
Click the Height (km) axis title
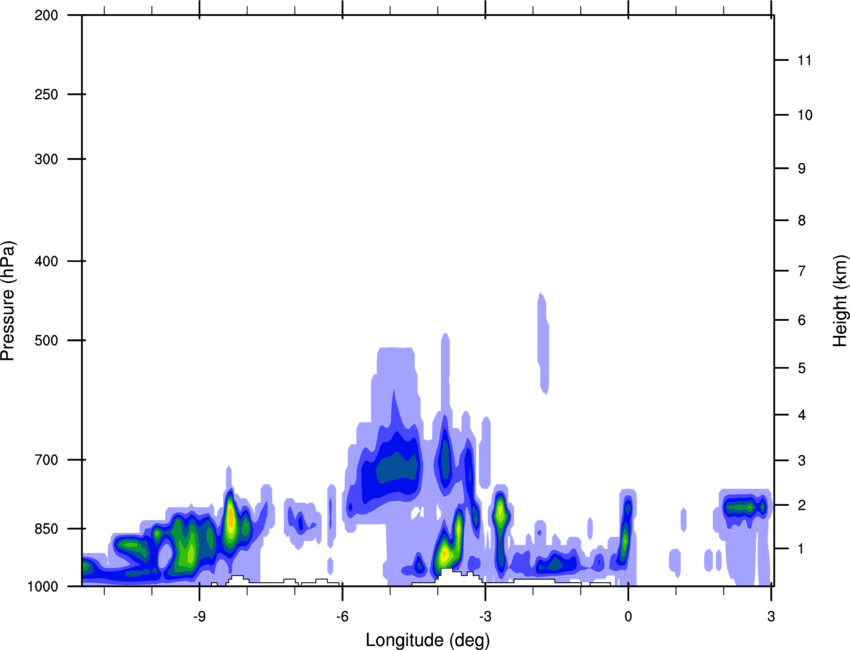[x=840, y=301]
